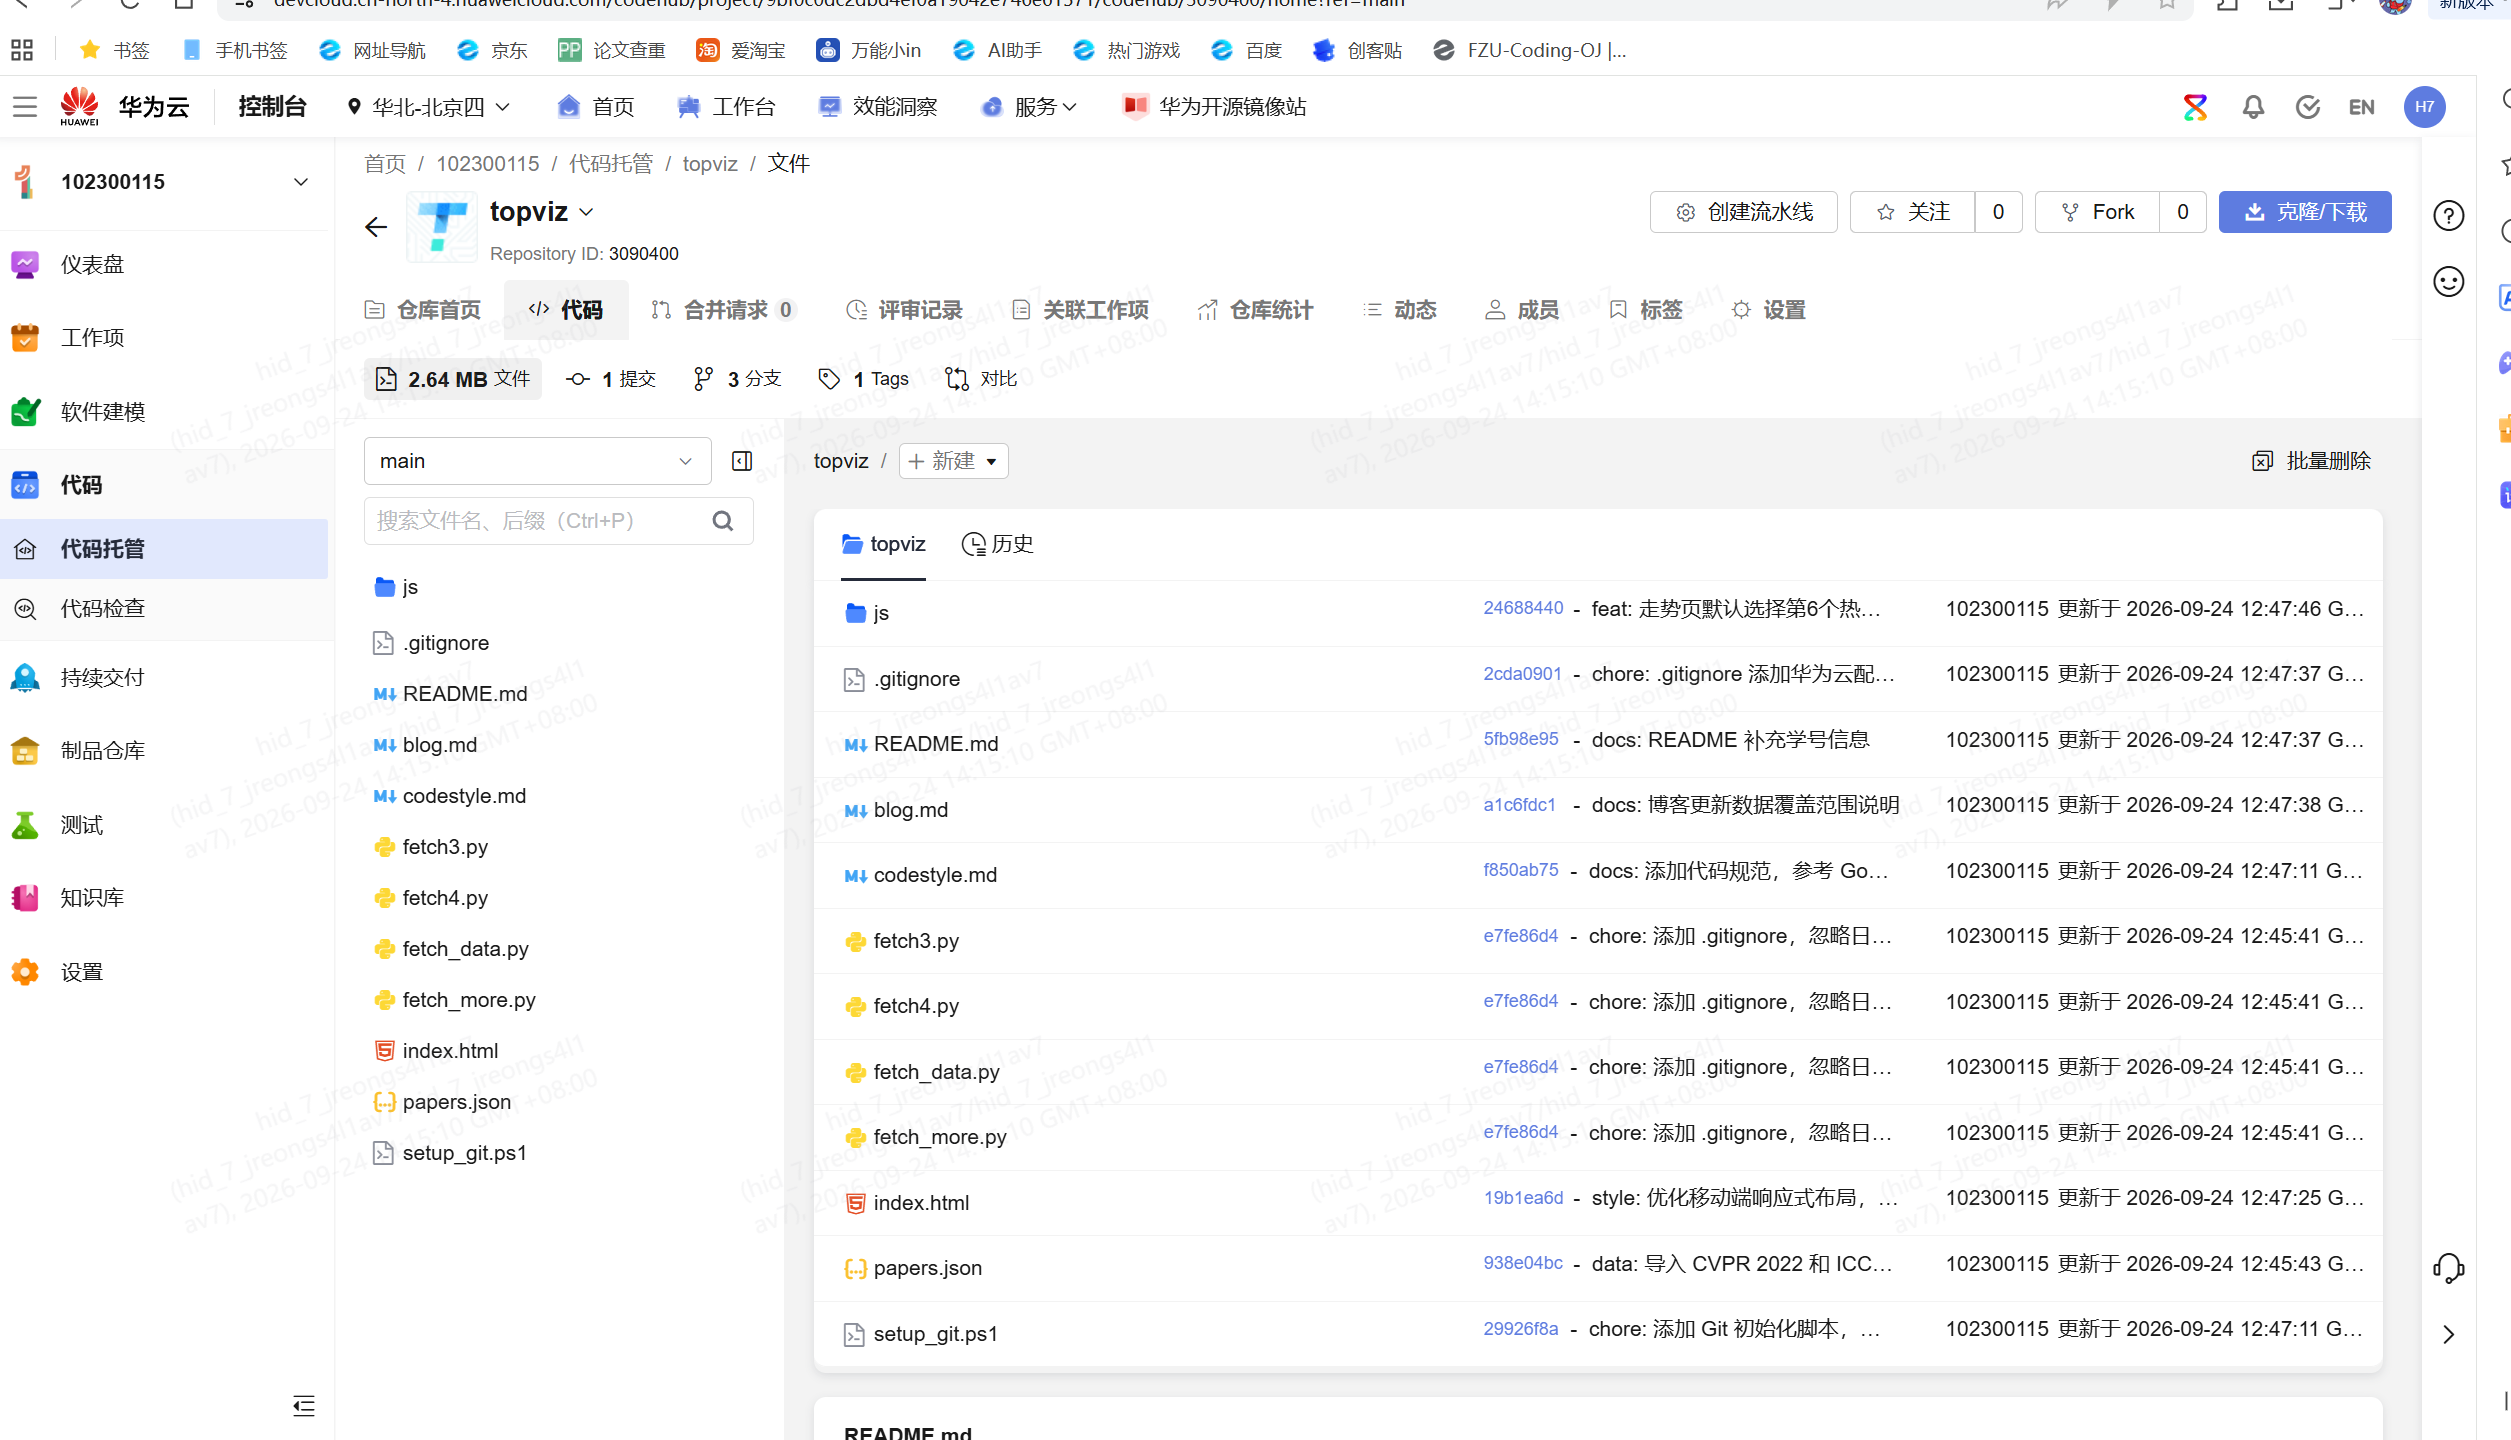Screen dimensions: 2511x1440
Task: Click the notification bell icon
Action: (x=2252, y=107)
